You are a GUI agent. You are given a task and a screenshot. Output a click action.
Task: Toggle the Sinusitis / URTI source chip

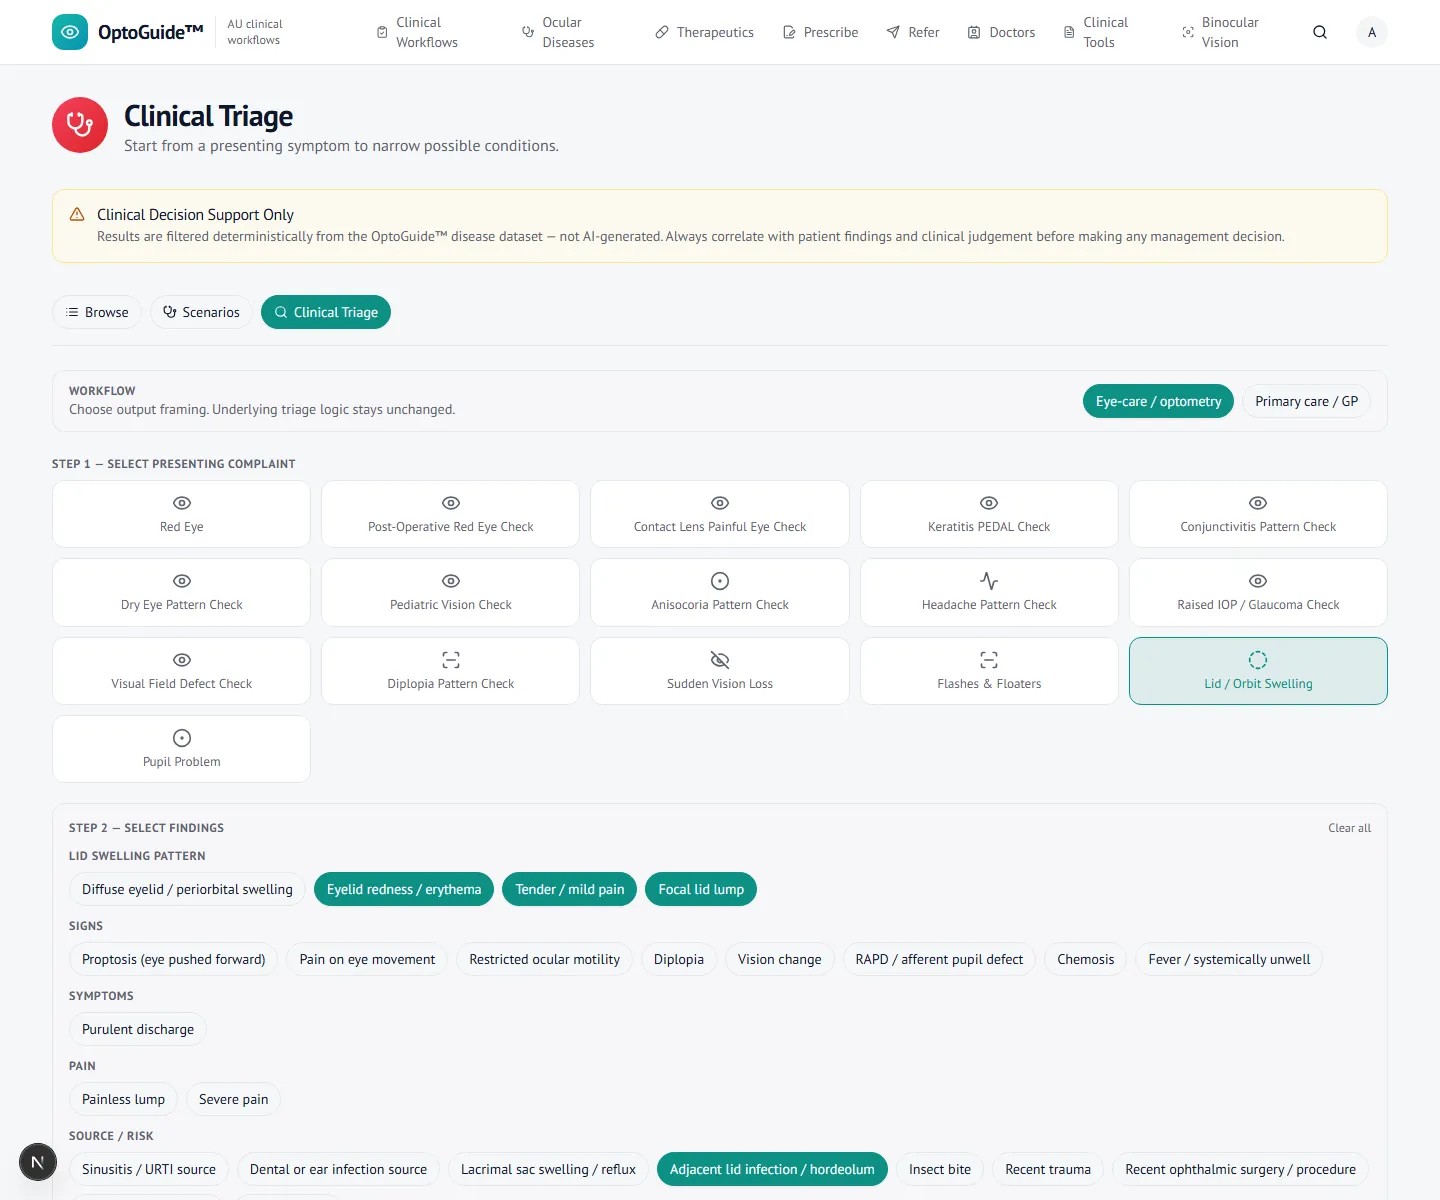tap(149, 1169)
